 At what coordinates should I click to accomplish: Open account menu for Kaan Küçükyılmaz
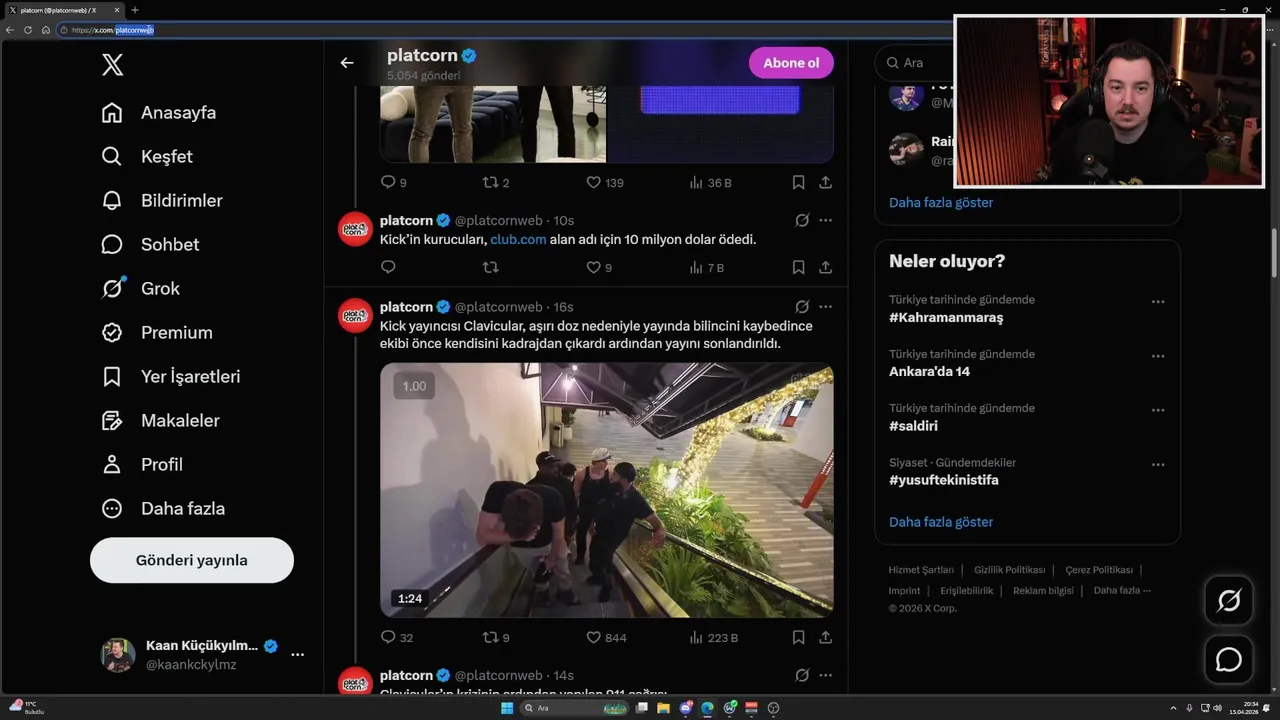(x=297, y=654)
